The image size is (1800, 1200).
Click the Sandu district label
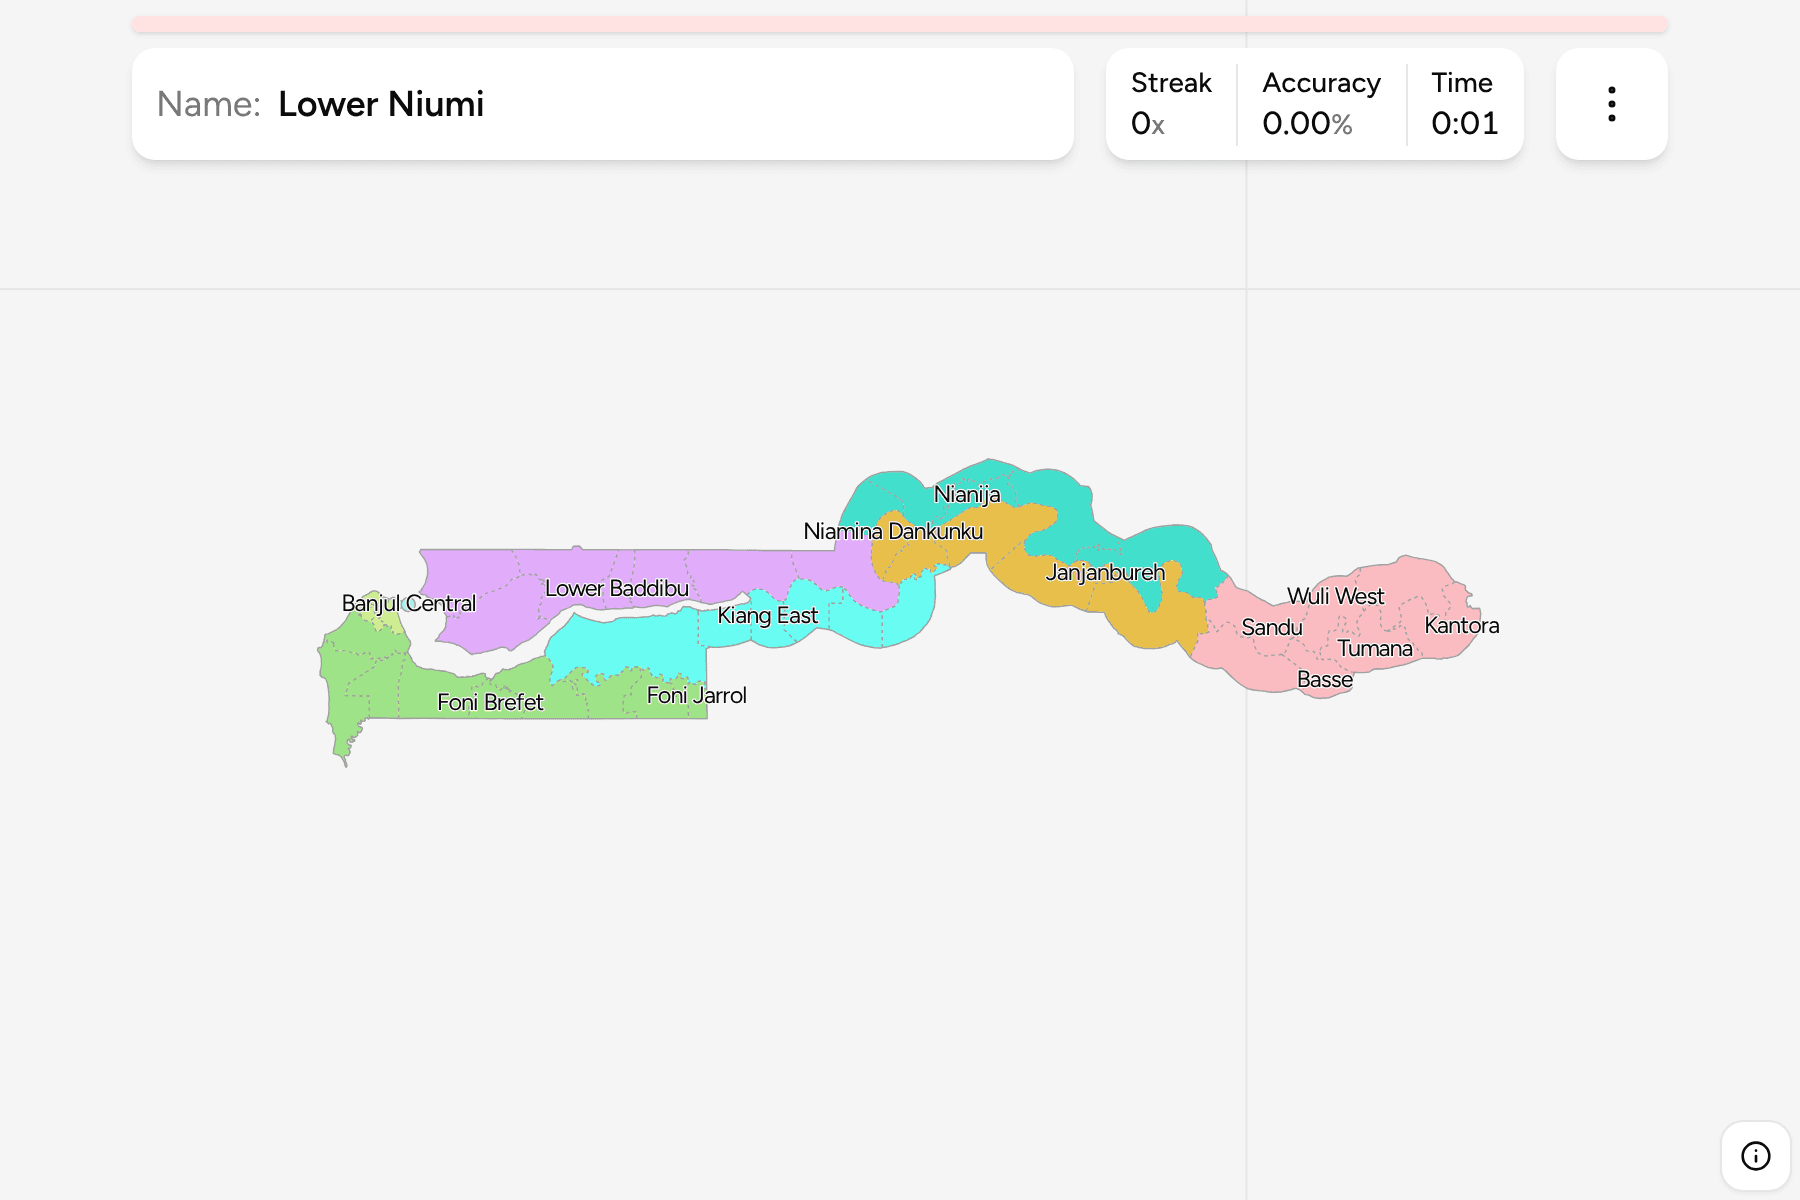coord(1272,627)
